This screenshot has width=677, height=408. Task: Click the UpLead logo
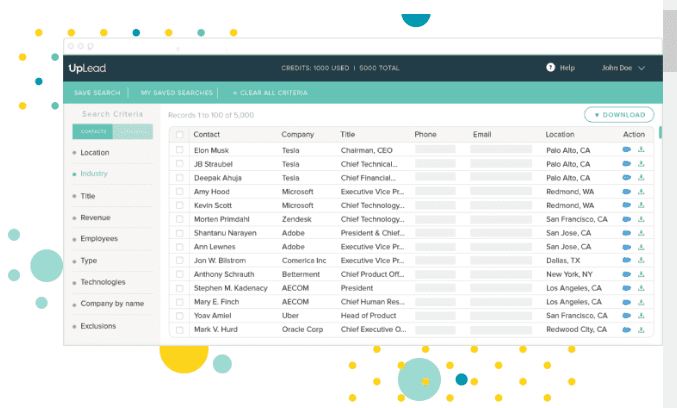coord(86,68)
